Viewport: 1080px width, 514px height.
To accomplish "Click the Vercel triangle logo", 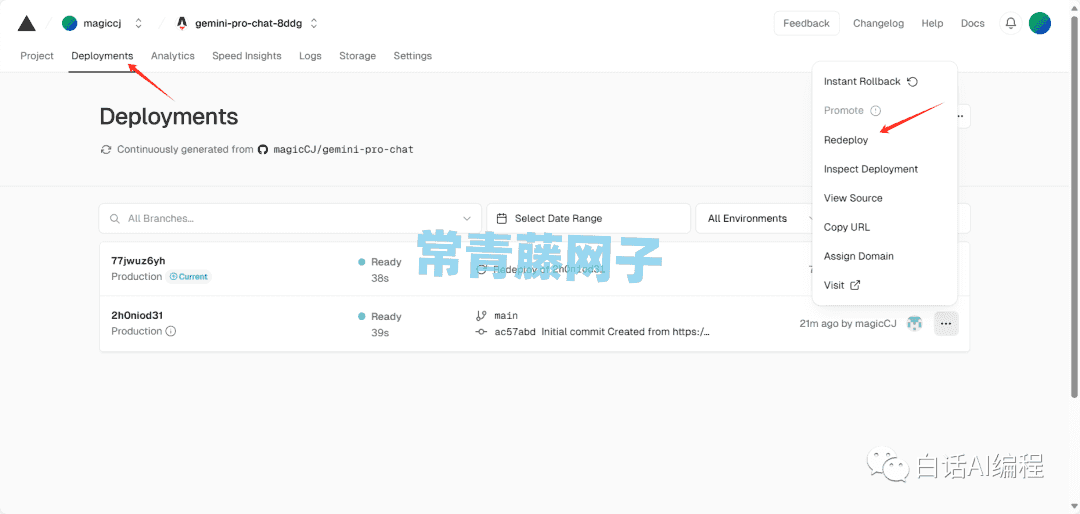I will coord(26,23).
